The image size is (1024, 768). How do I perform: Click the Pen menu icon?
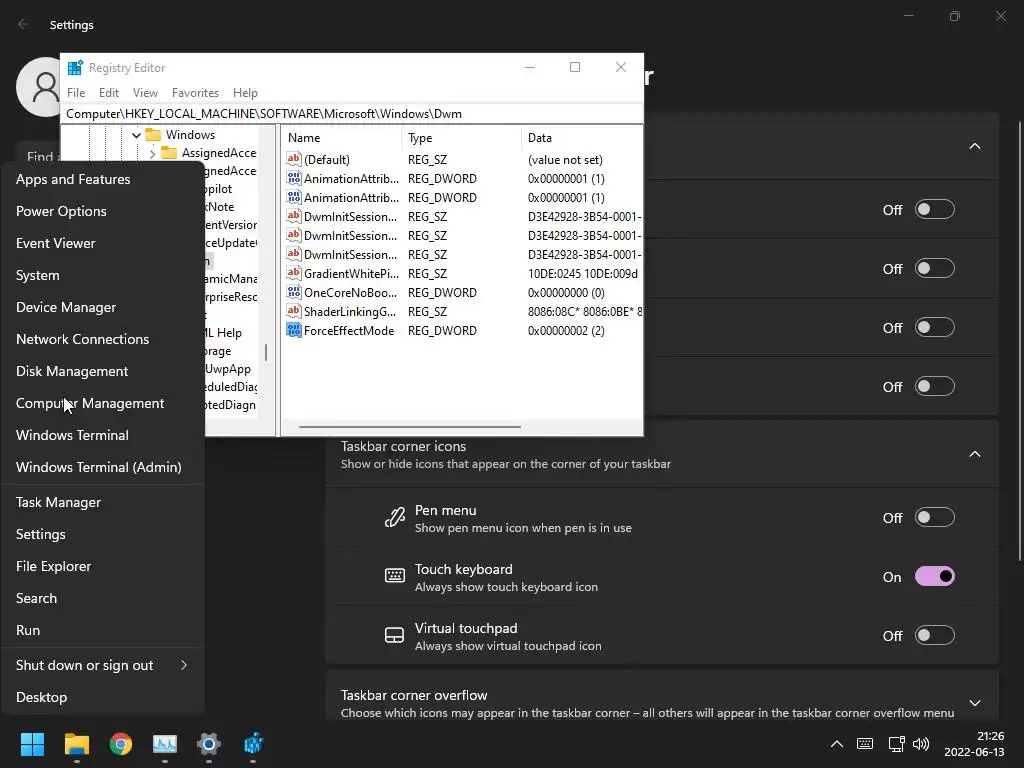[394, 518]
